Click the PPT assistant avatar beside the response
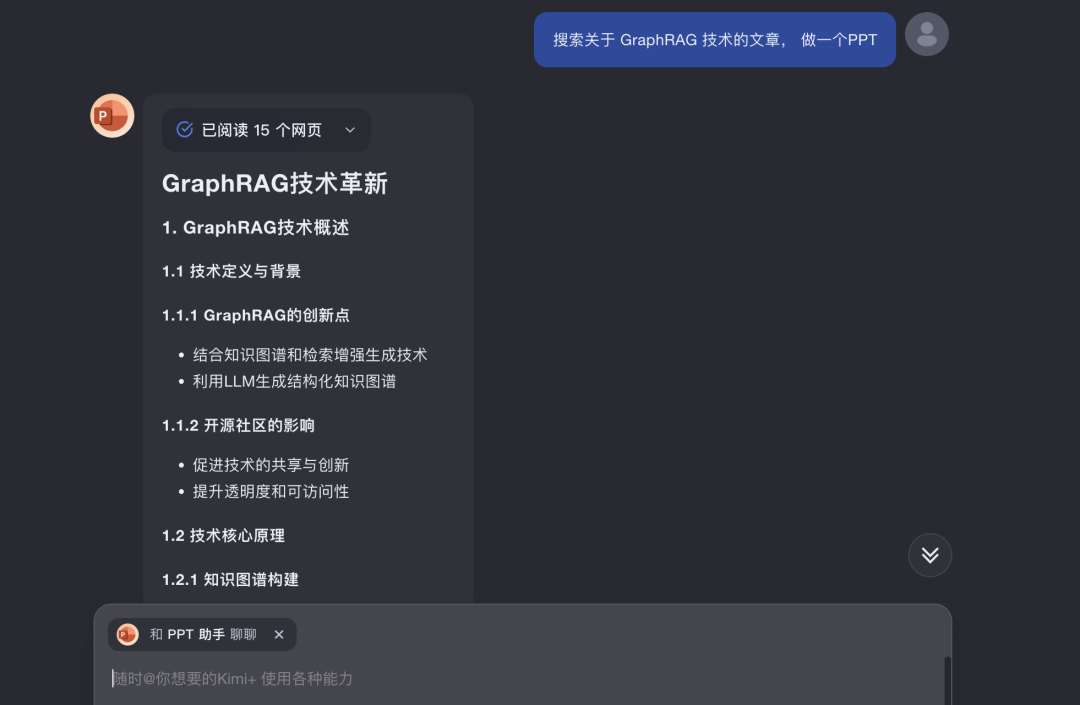The width and height of the screenshot is (1080, 705). 112,116
